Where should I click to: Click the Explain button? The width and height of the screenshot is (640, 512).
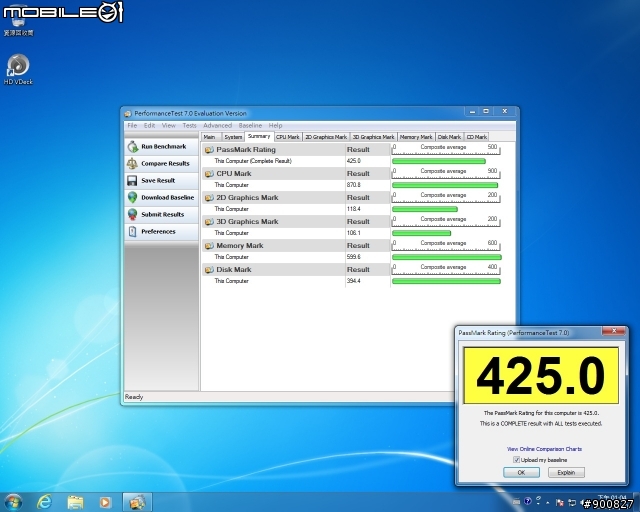(x=566, y=472)
